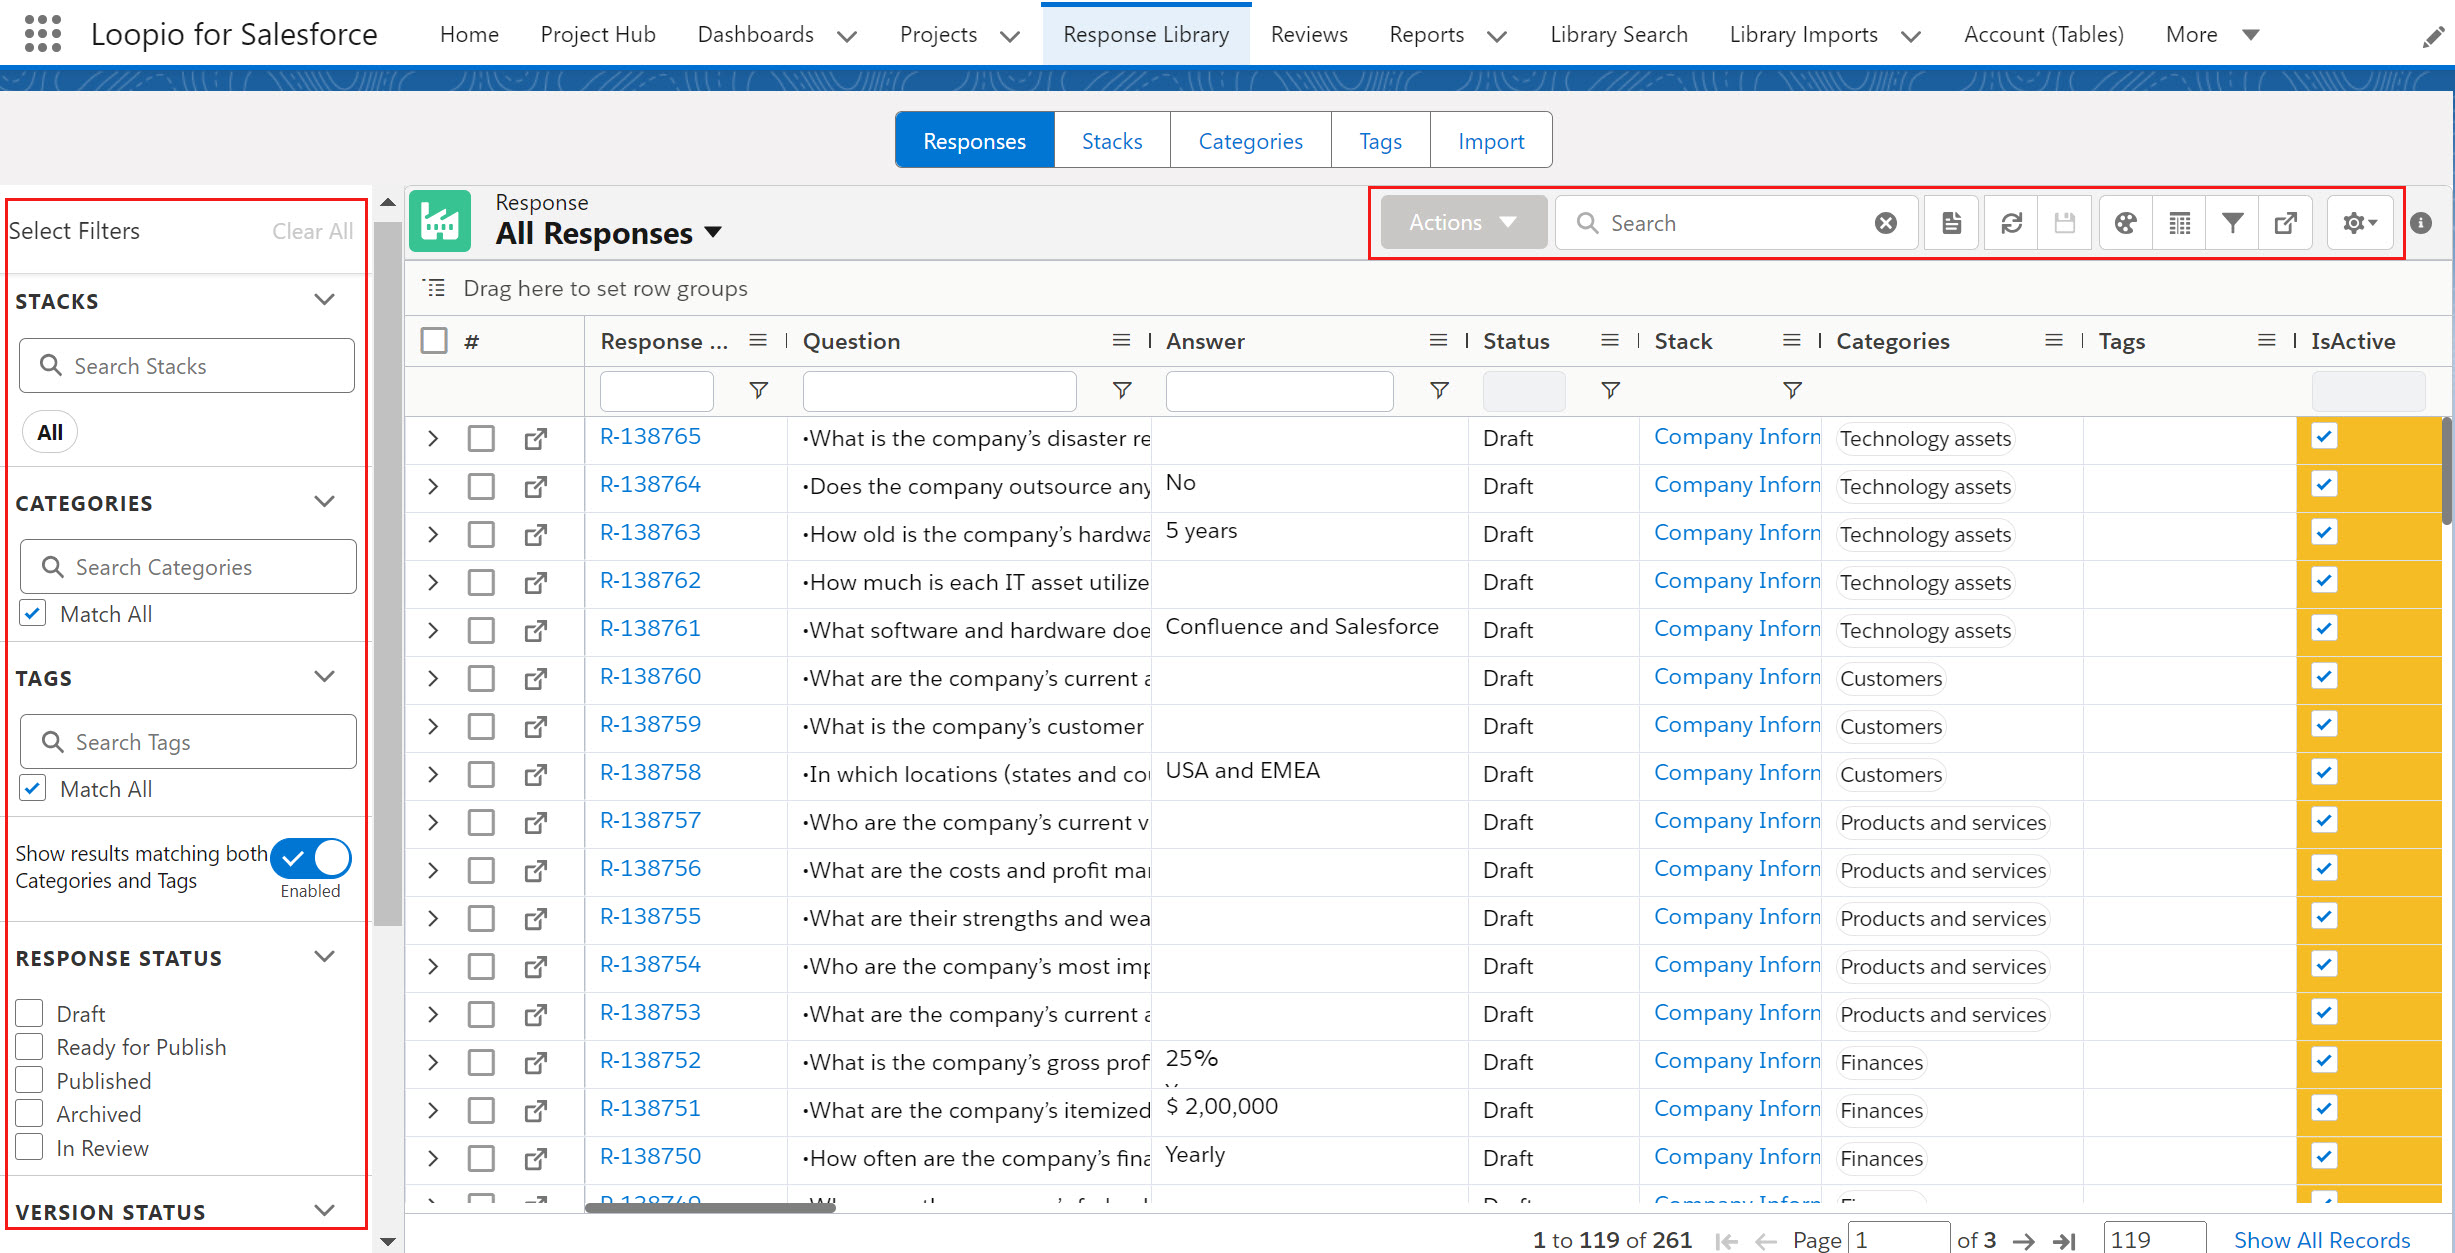Click in the Search Stacks field
This screenshot has height=1253, width=2455.
(x=187, y=365)
